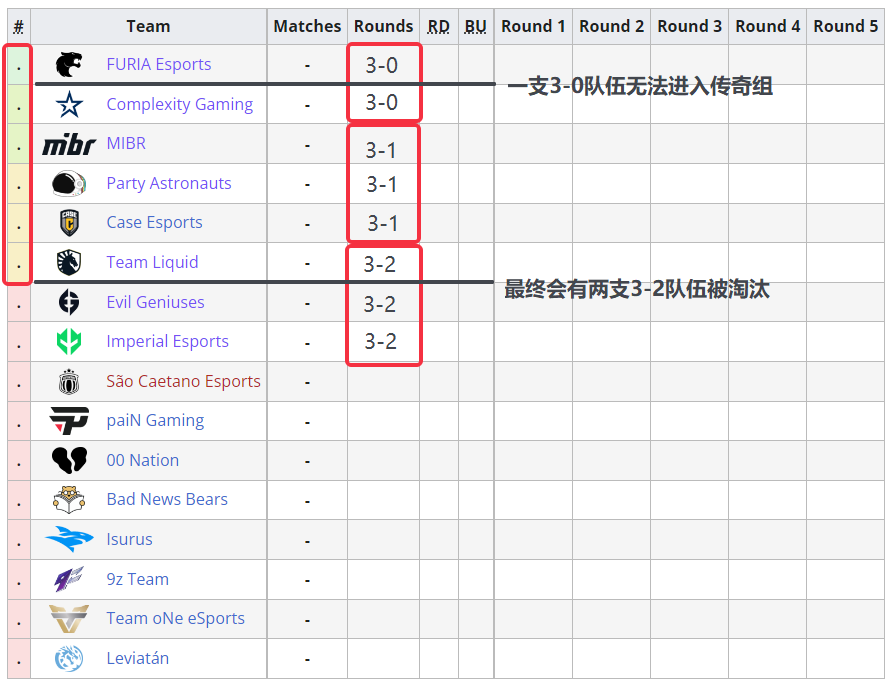Screen dimensions: 887x684
Task: Open the Imperial Esports link
Action: [167, 342]
